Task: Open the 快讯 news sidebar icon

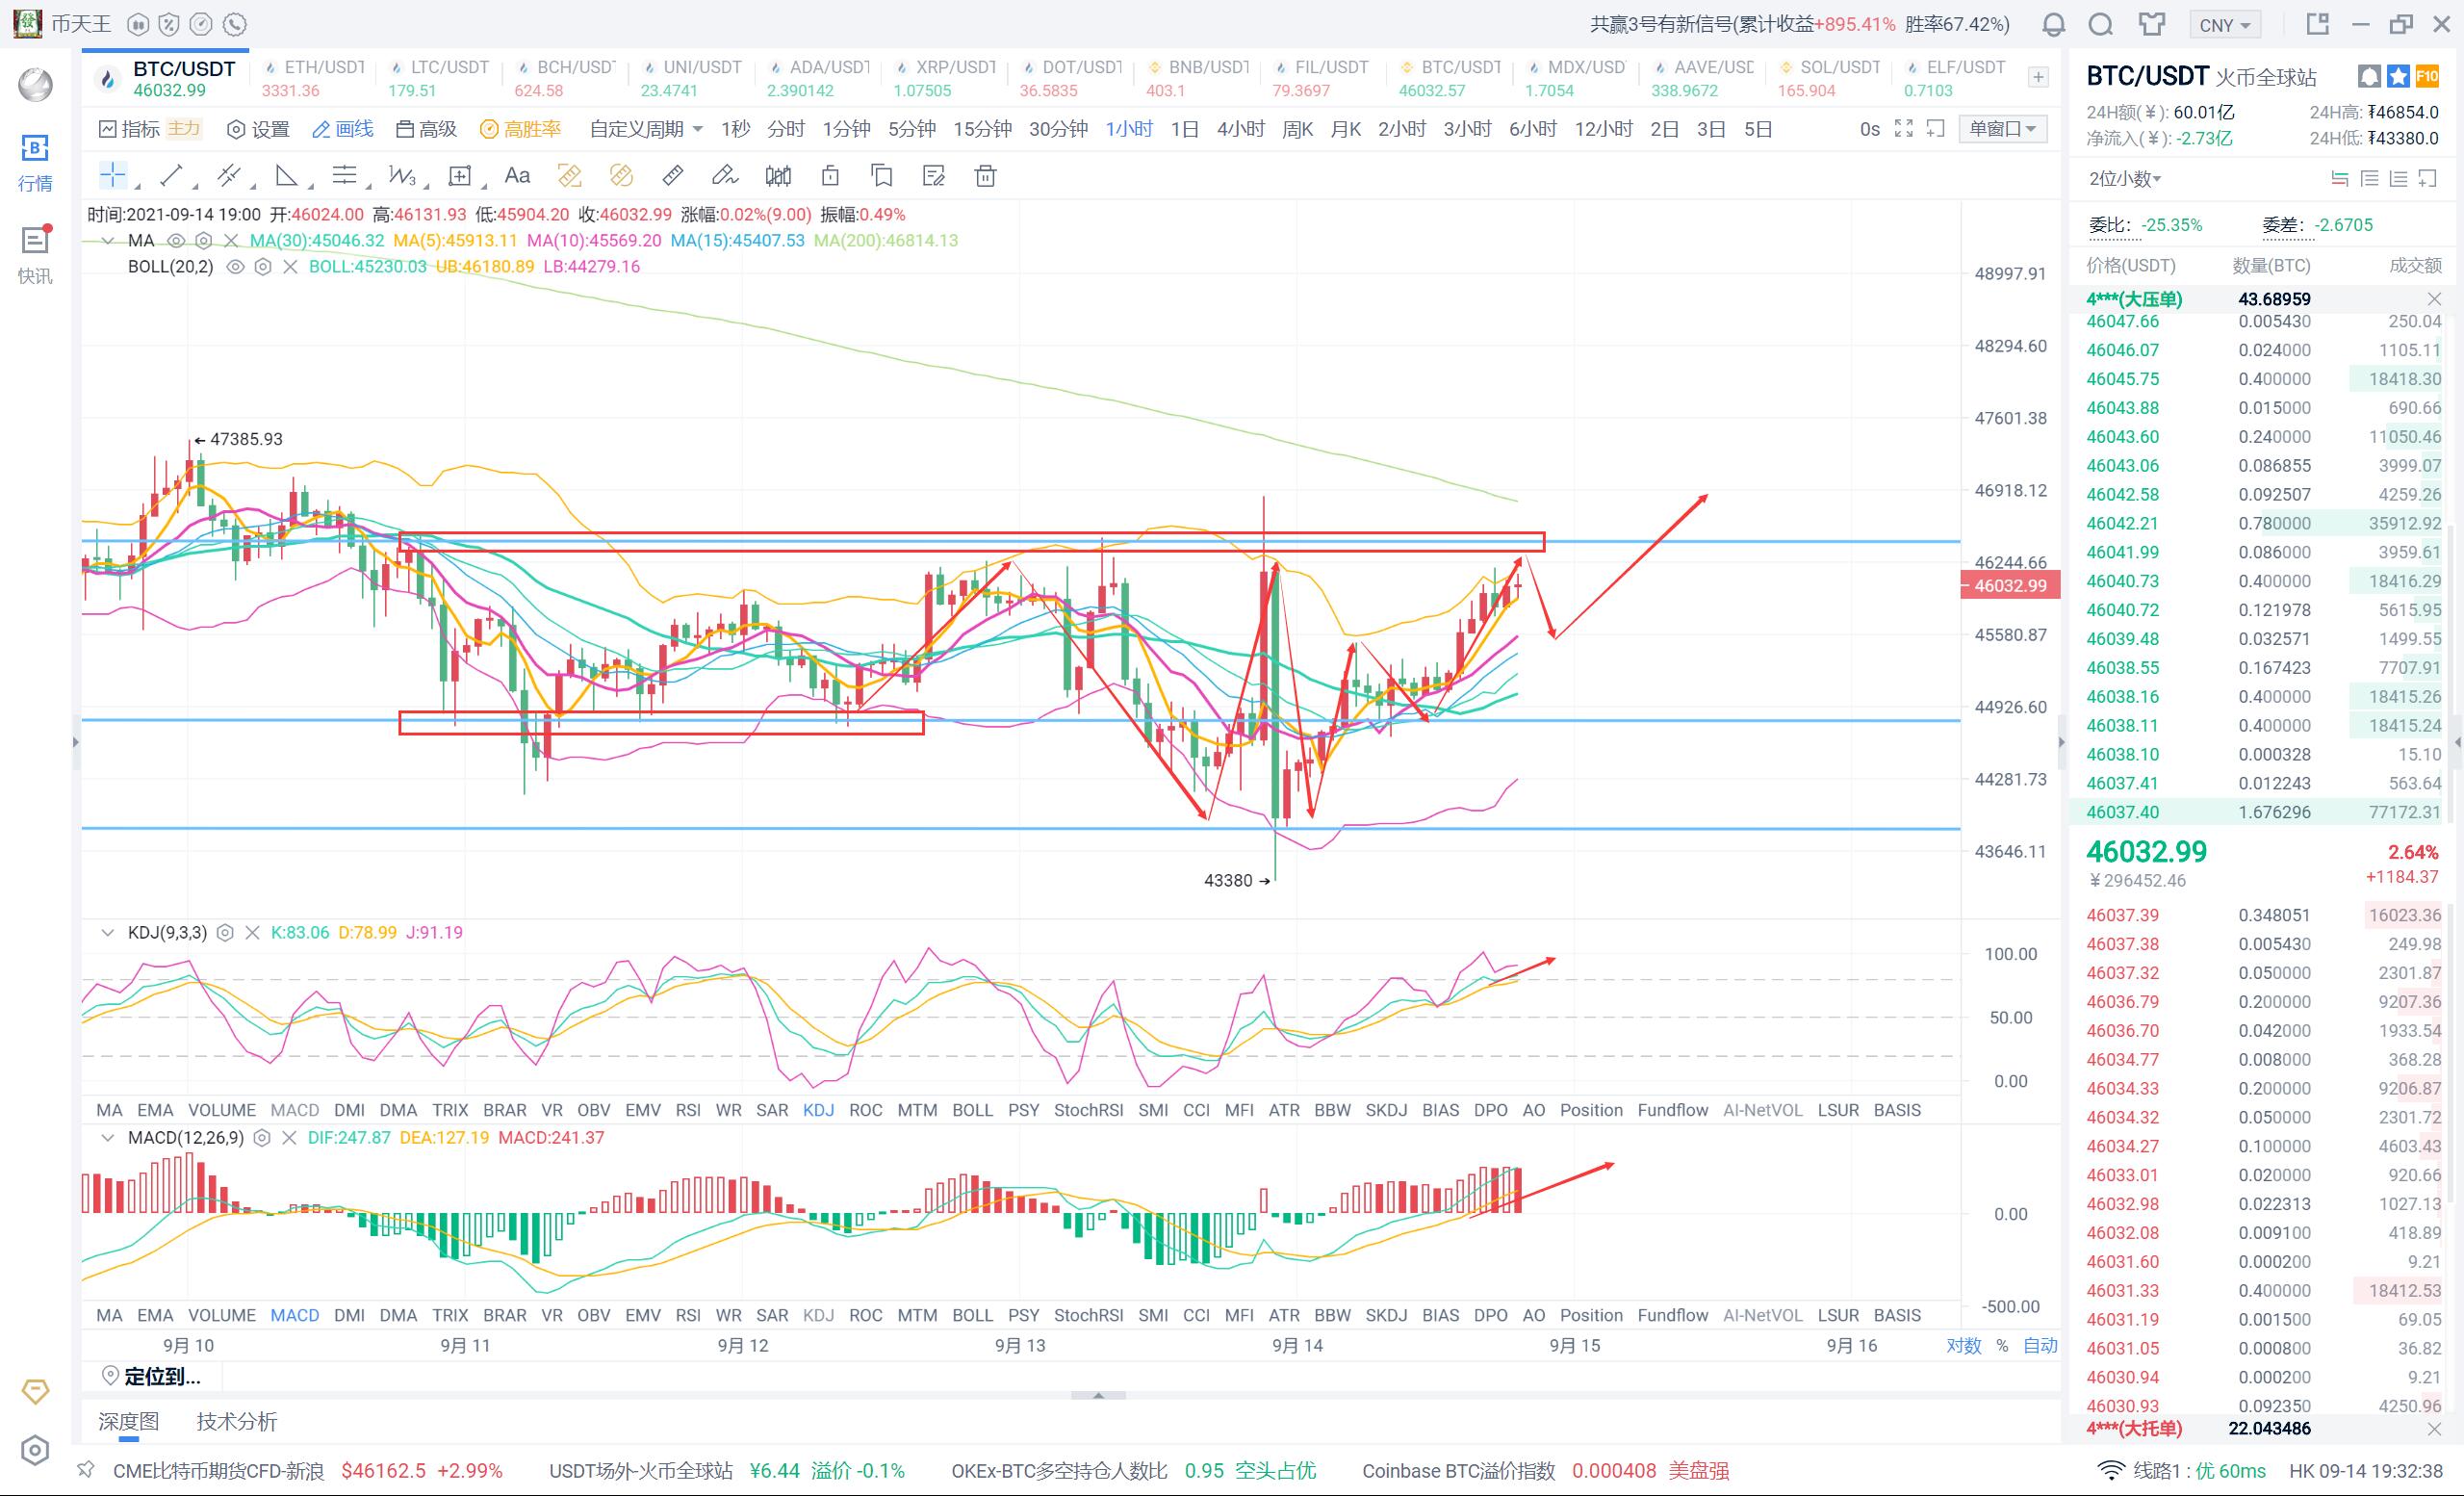Action: [35, 254]
